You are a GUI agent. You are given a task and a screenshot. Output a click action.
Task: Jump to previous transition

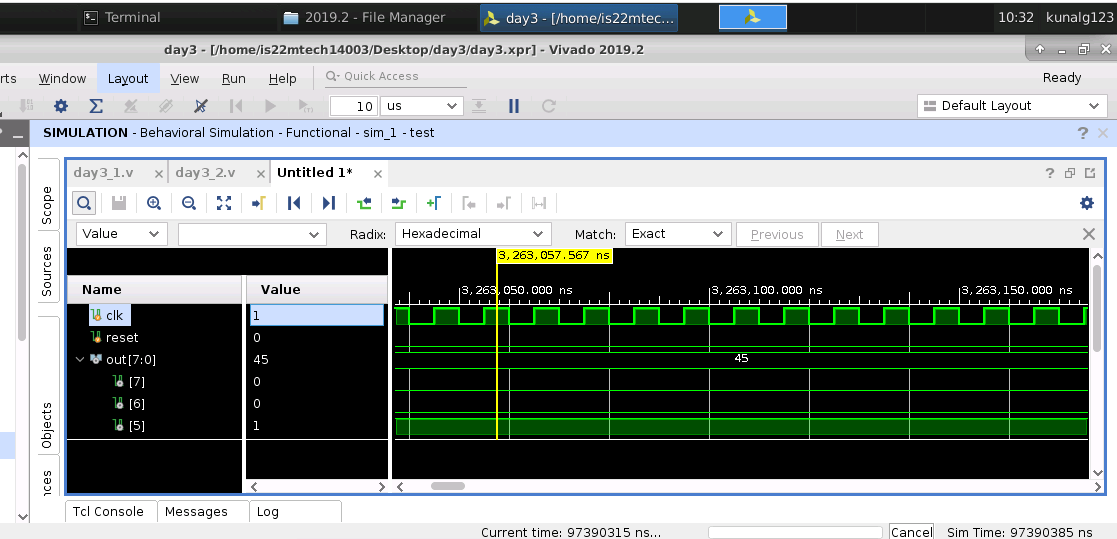pos(364,204)
